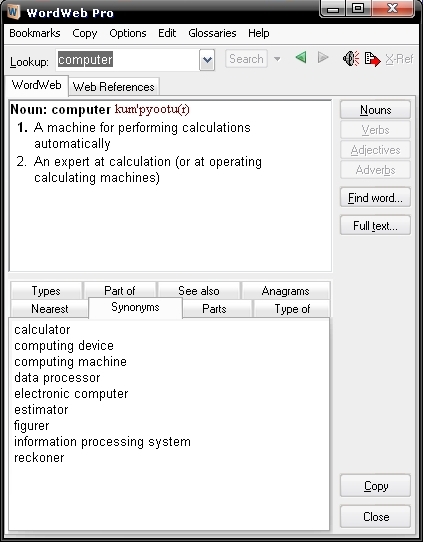Viewport: 423px width, 542px height.
Task: Select the Anagrams tab
Action: 285,291
